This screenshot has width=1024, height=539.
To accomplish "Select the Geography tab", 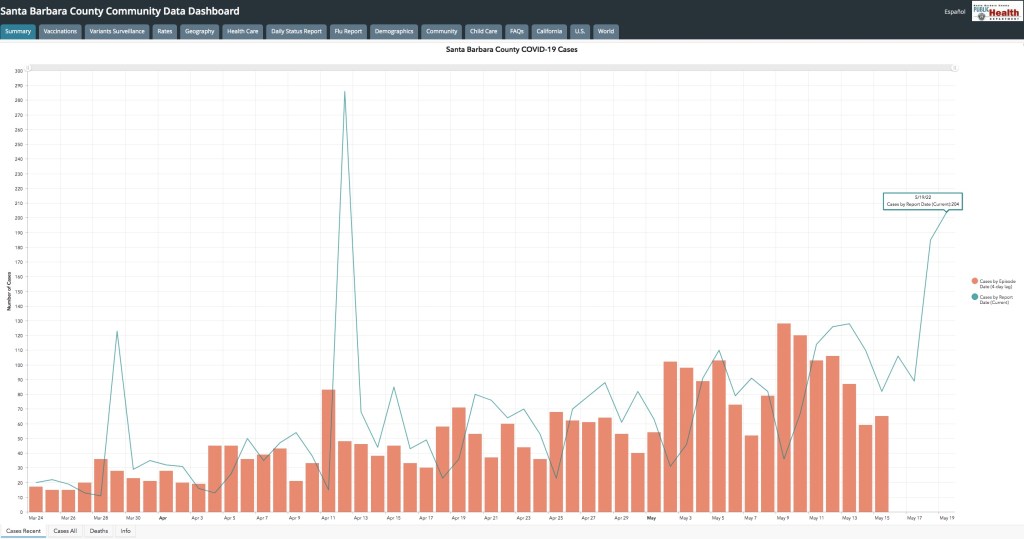I will click(x=200, y=31).
